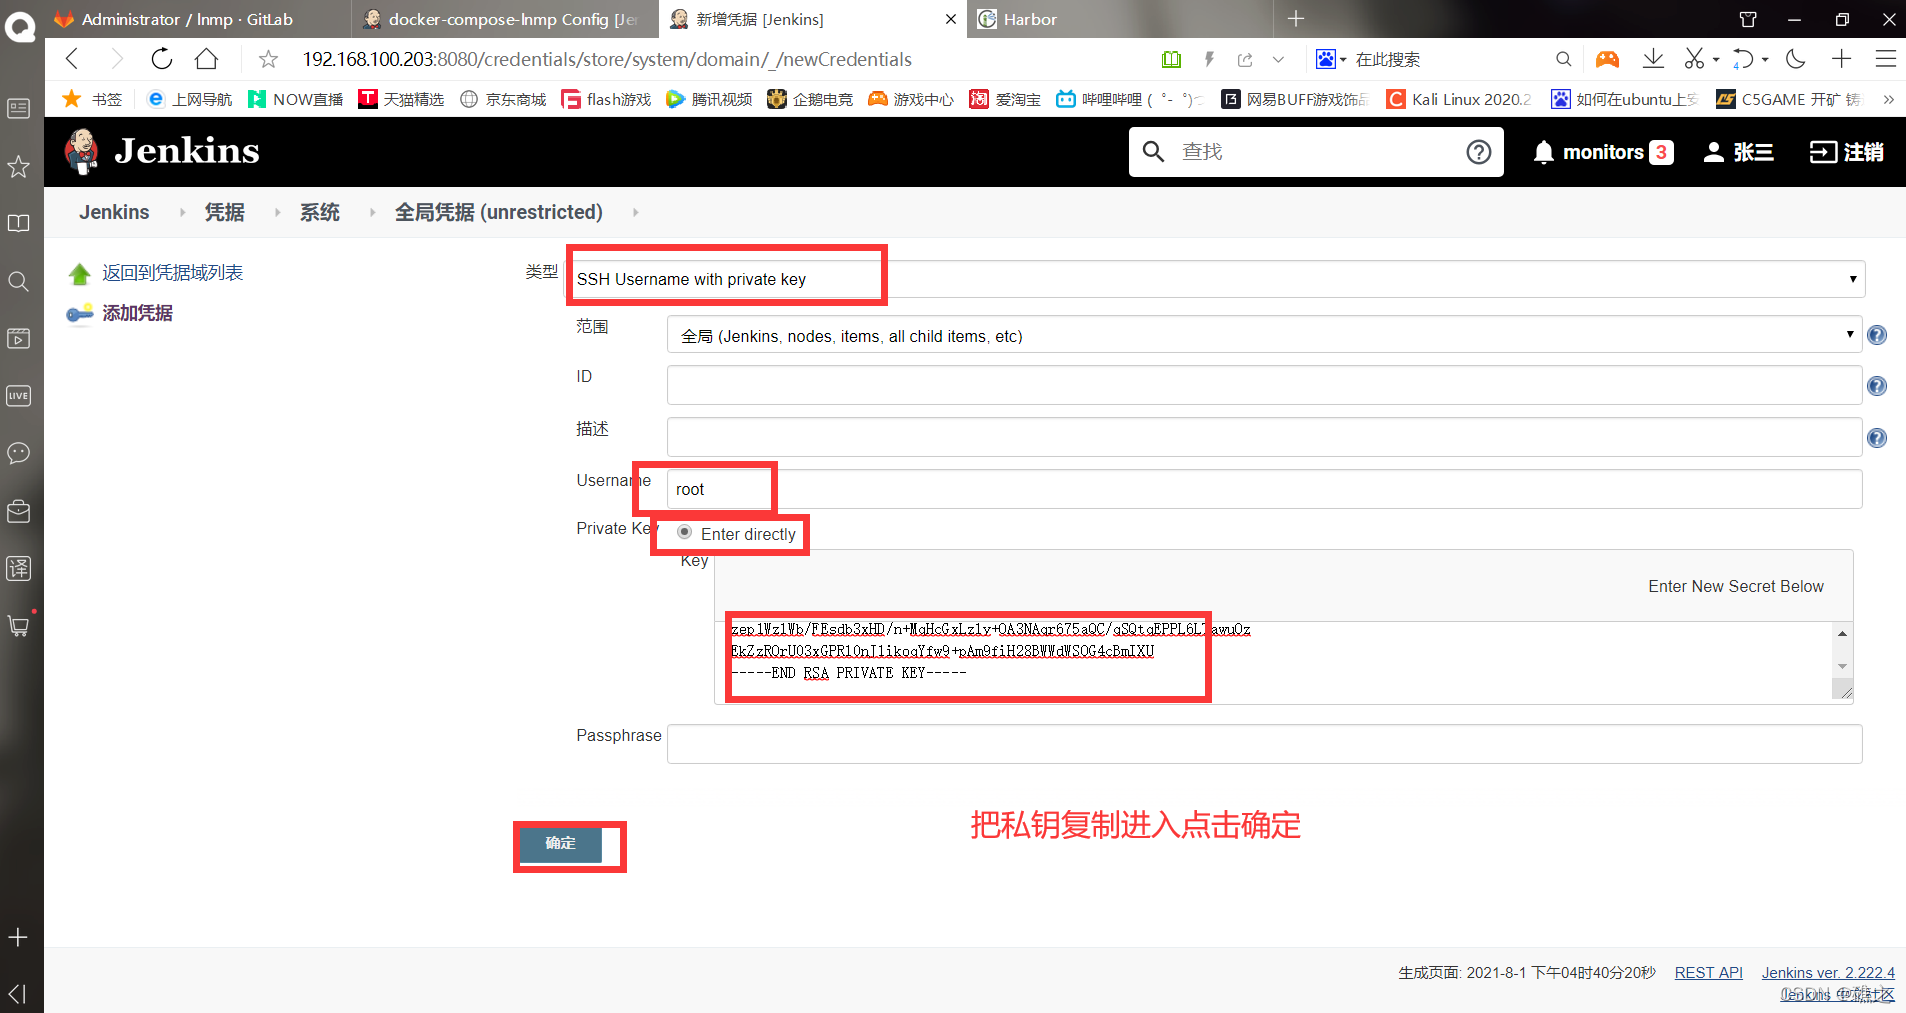Image resolution: width=1906 pixels, height=1013 pixels.
Task: Click the ID input field
Action: point(1264,385)
